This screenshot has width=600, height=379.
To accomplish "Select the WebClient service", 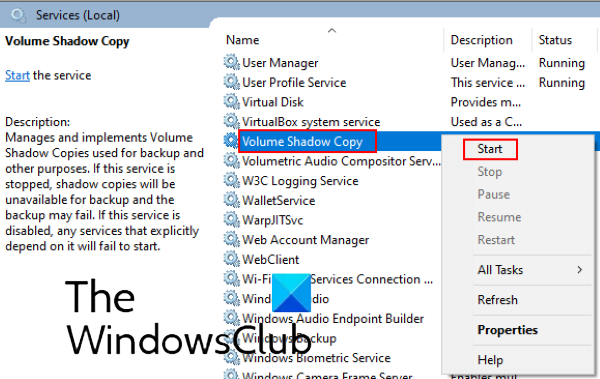I will 271,260.
